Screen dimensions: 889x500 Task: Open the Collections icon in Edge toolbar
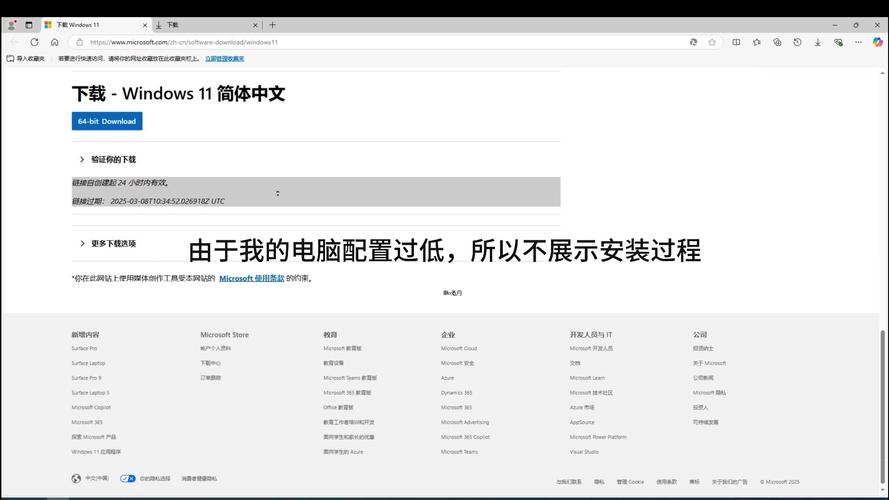point(777,42)
